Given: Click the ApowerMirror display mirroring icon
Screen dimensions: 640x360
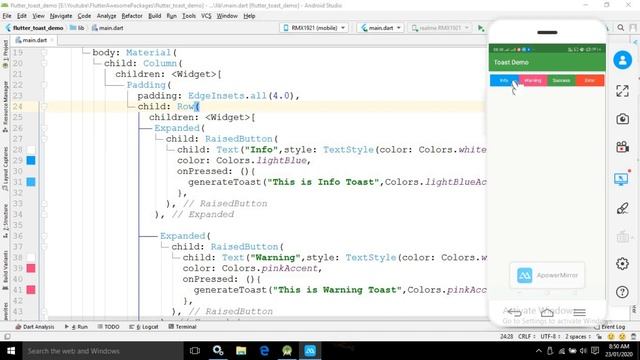Looking at the screenshot, I should (x=621, y=179).
